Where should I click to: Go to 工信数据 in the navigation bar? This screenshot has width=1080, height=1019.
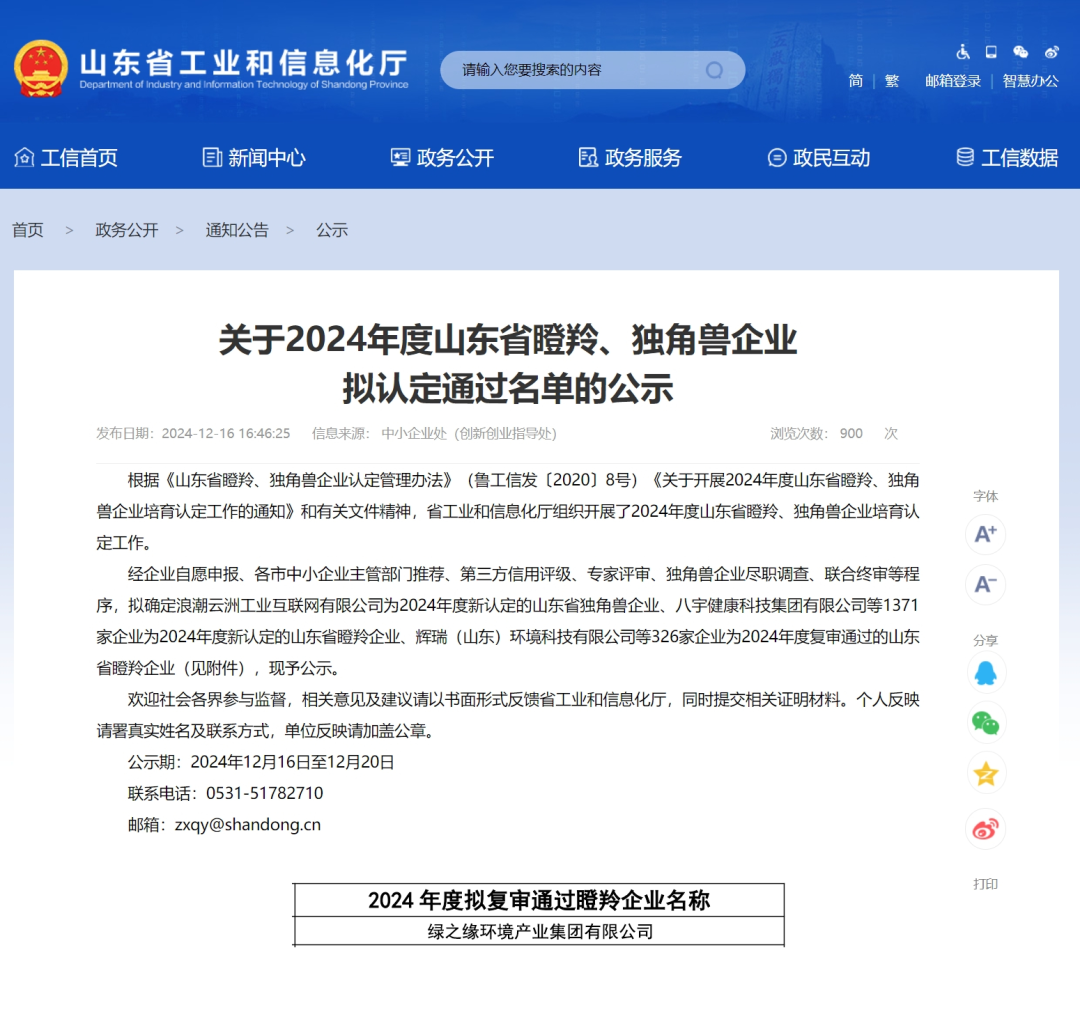tap(1007, 158)
